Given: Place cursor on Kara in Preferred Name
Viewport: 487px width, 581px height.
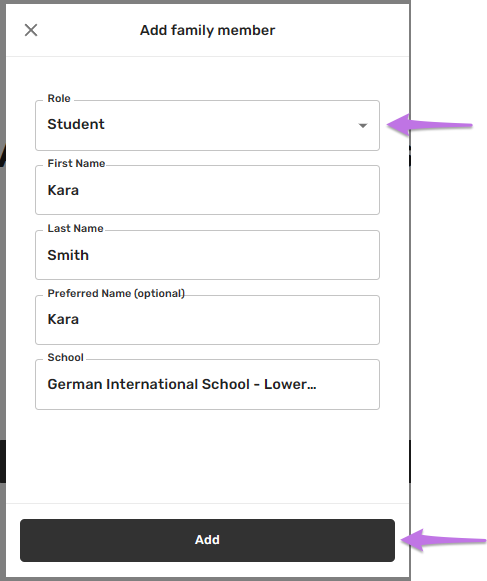Looking at the screenshot, I should 63,319.
